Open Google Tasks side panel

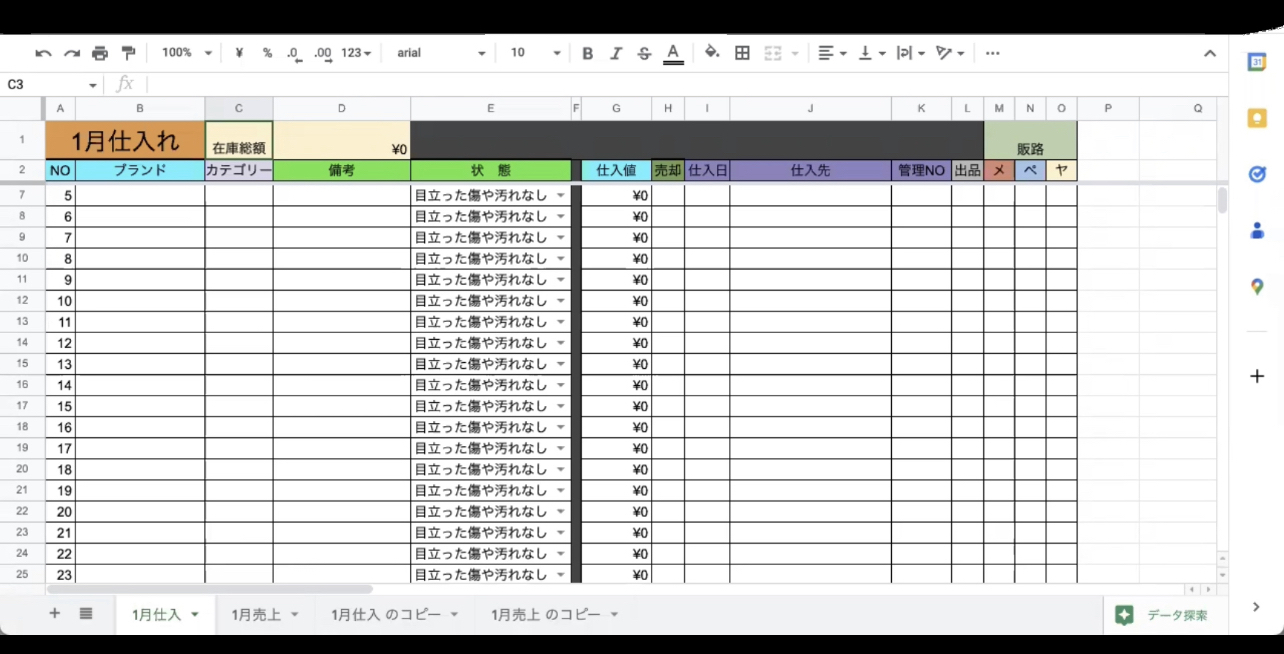coord(1257,174)
